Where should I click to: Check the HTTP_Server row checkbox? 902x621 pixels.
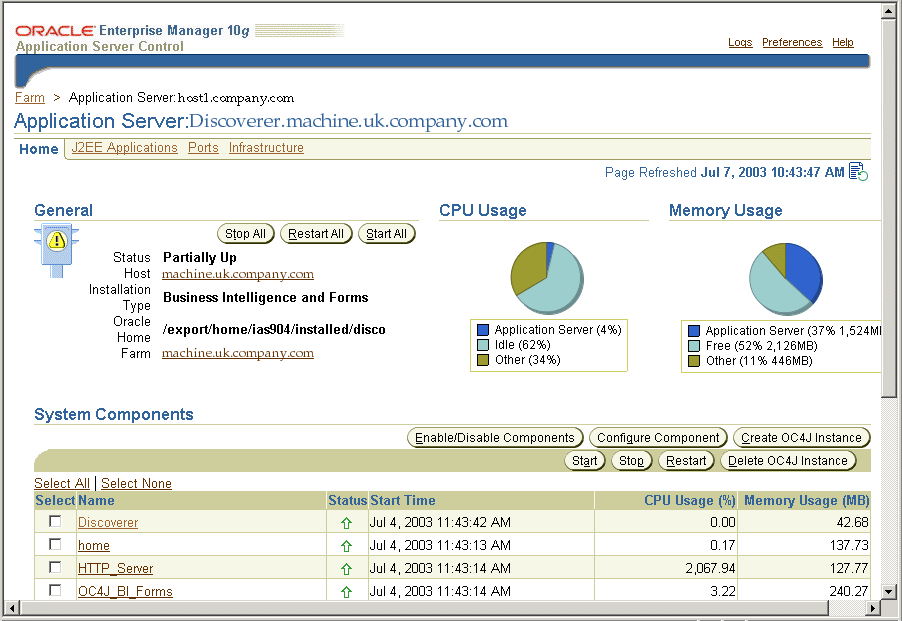(x=55, y=568)
